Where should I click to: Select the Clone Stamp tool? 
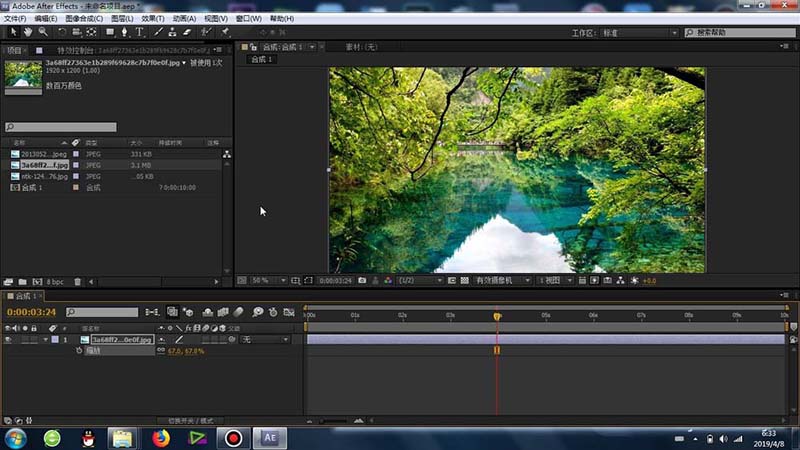point(172,32)
